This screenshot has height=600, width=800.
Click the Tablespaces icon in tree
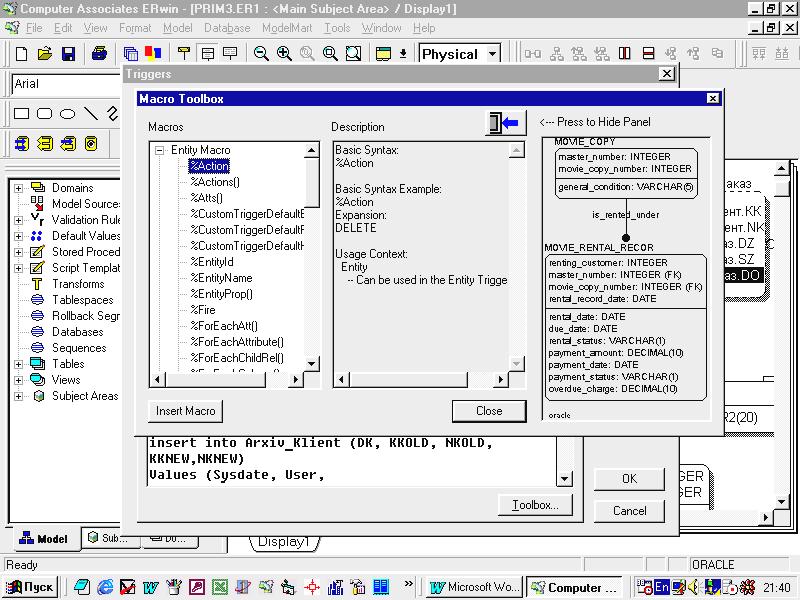pyautogui.click(x=37, y=299)
